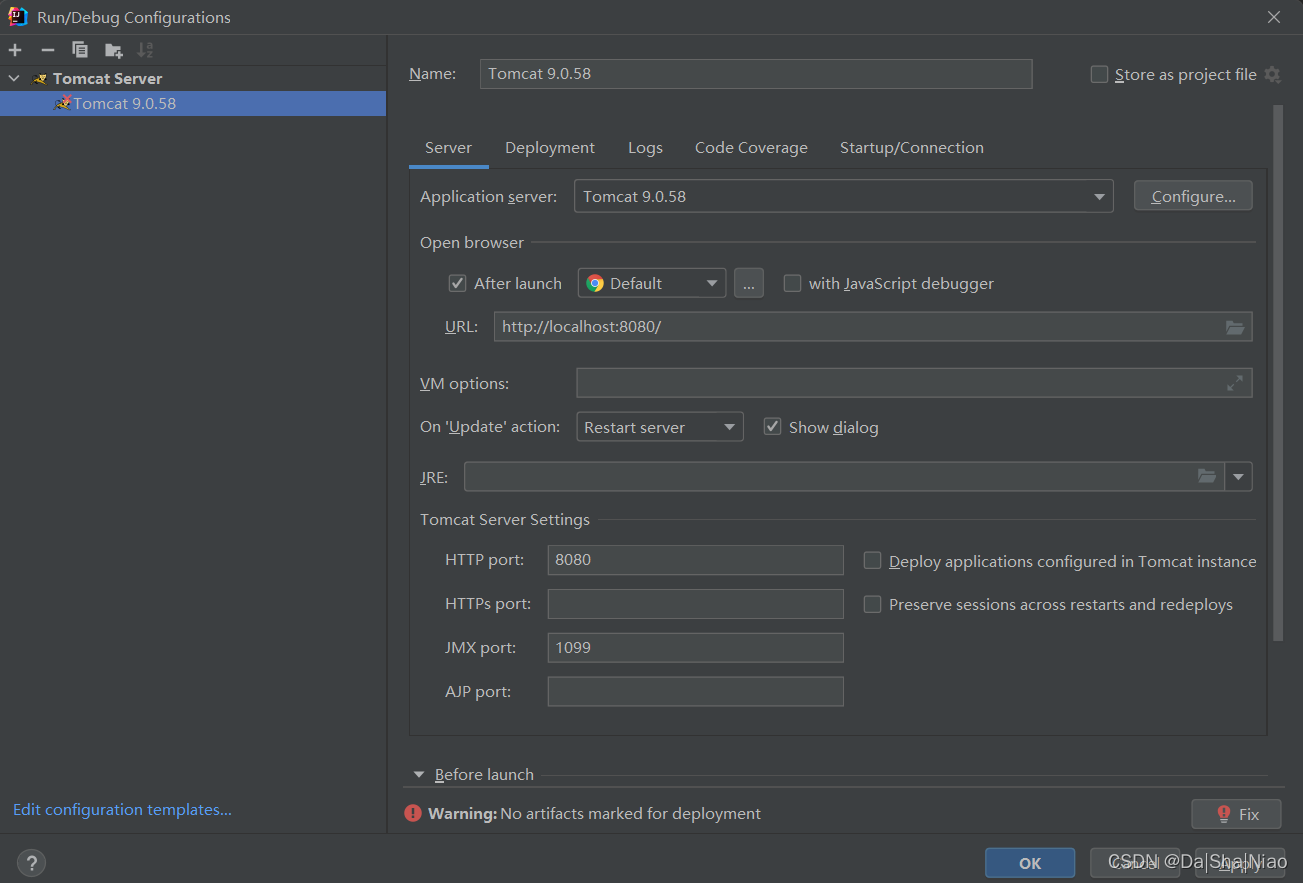Open the On Update action Restart server dropdown
Image resolution: width=1303 pixels, height=883 pixels.
click(x=660, y=427)
